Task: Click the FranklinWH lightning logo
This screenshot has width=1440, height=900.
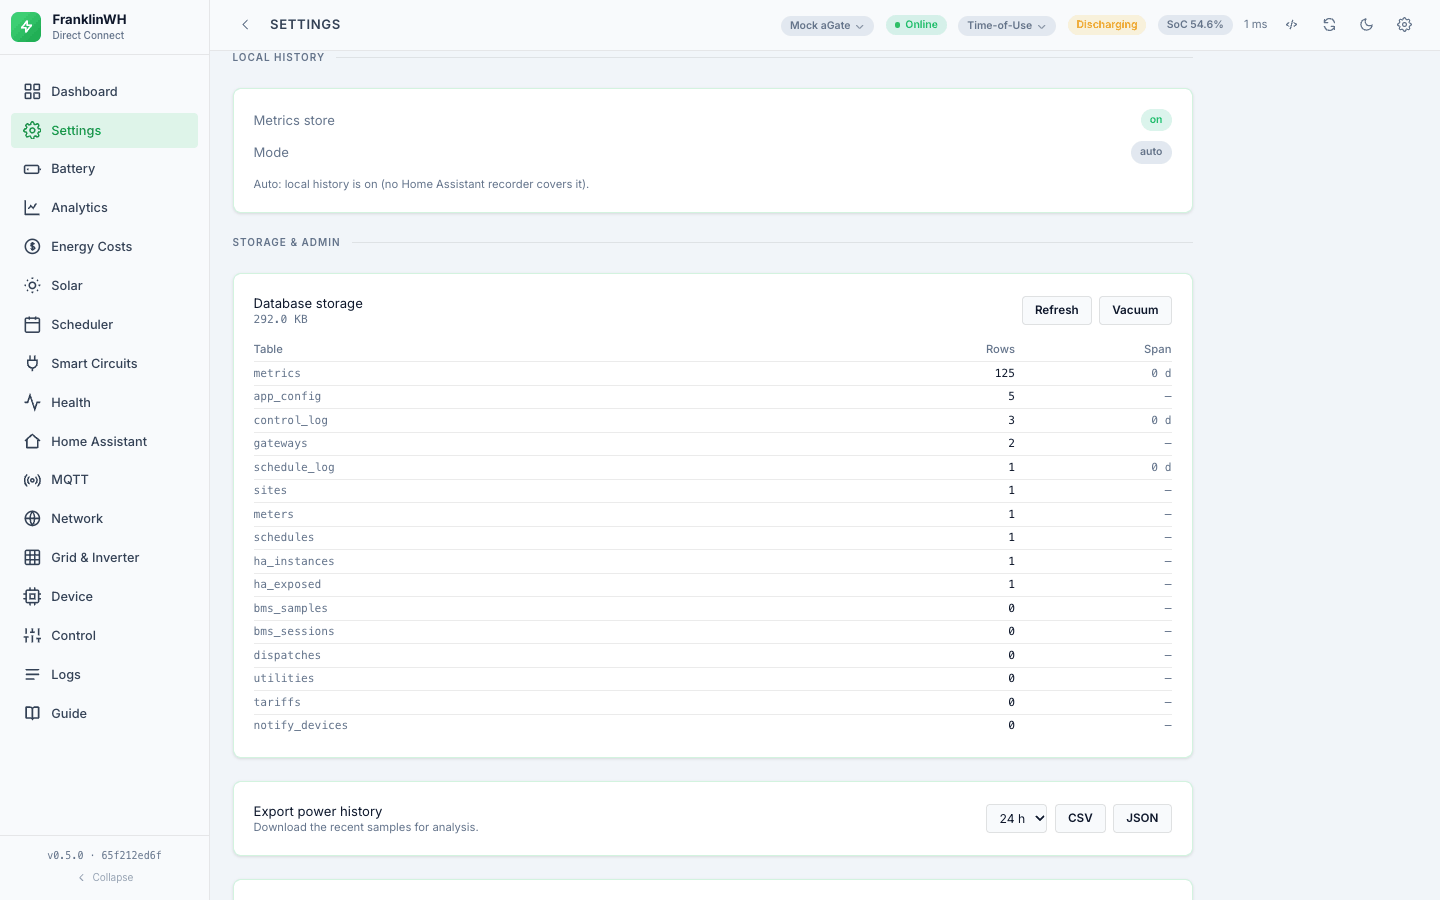Action: (26, 27)
